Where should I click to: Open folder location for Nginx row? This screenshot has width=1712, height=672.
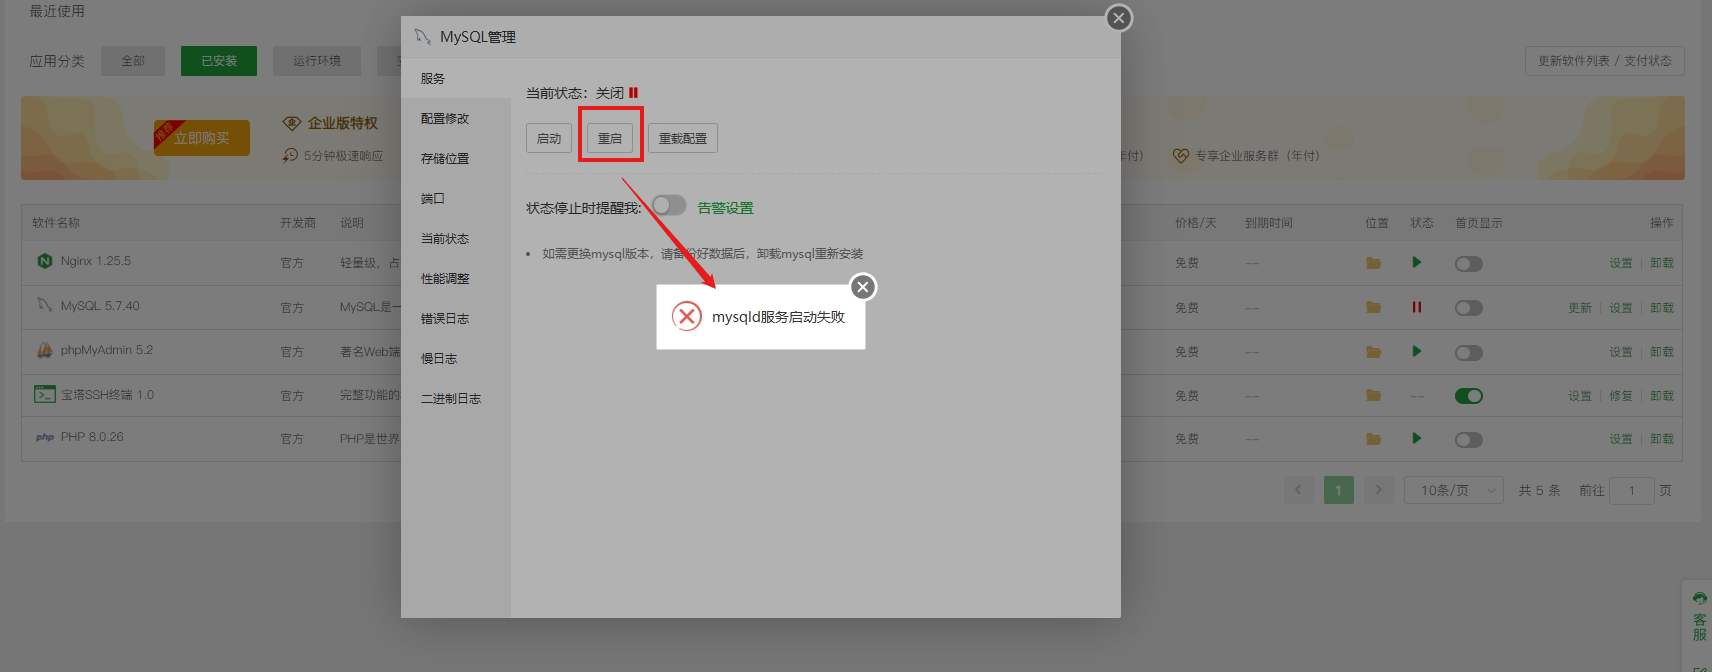1373,263
